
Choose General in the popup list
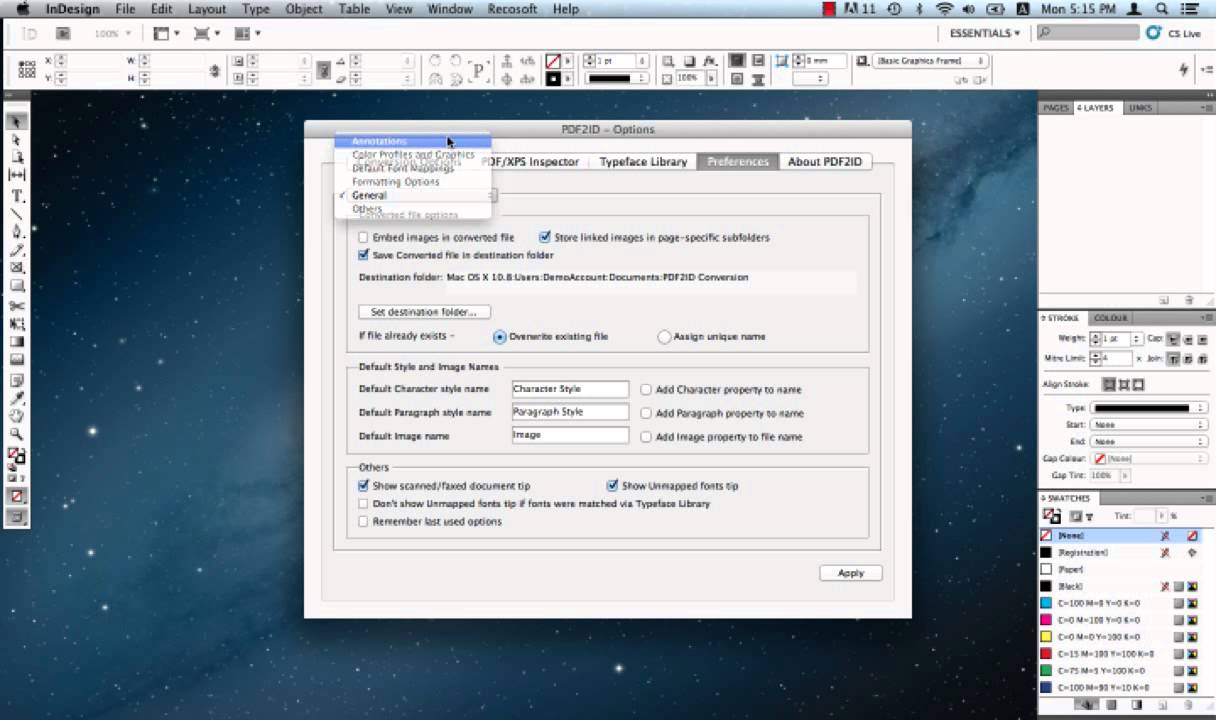(x=412, y=196)
